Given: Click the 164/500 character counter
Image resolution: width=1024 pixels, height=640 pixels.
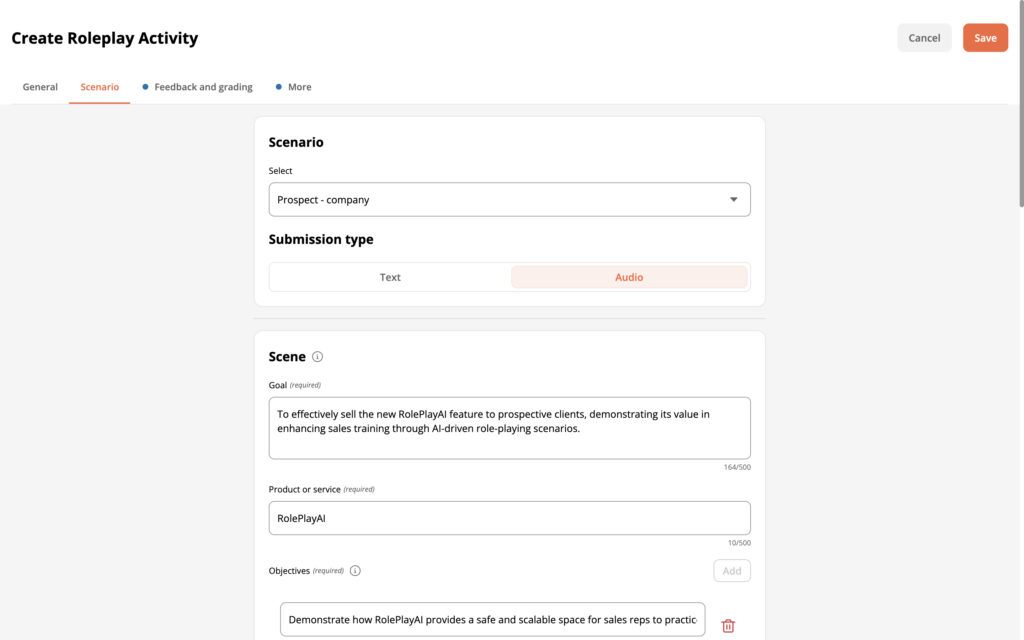Looking at the screenshot, I should point(737,467).
